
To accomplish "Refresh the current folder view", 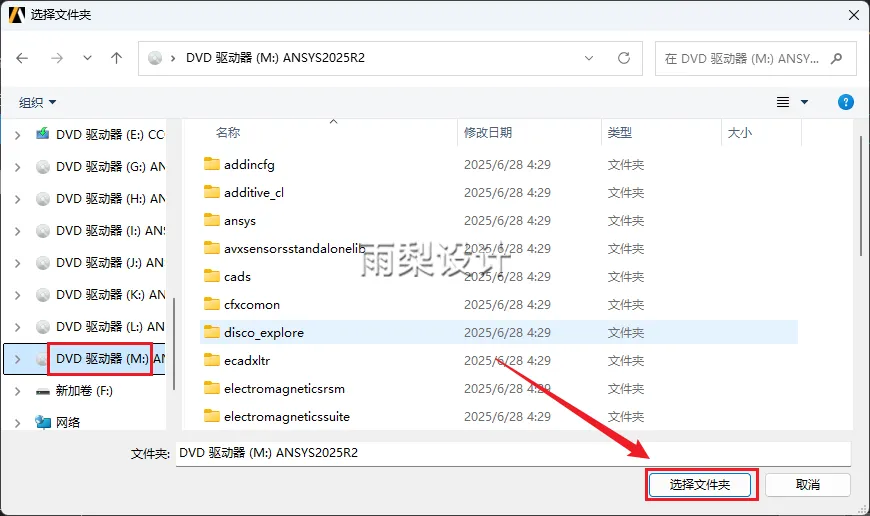I will click(x=624, y=58).
